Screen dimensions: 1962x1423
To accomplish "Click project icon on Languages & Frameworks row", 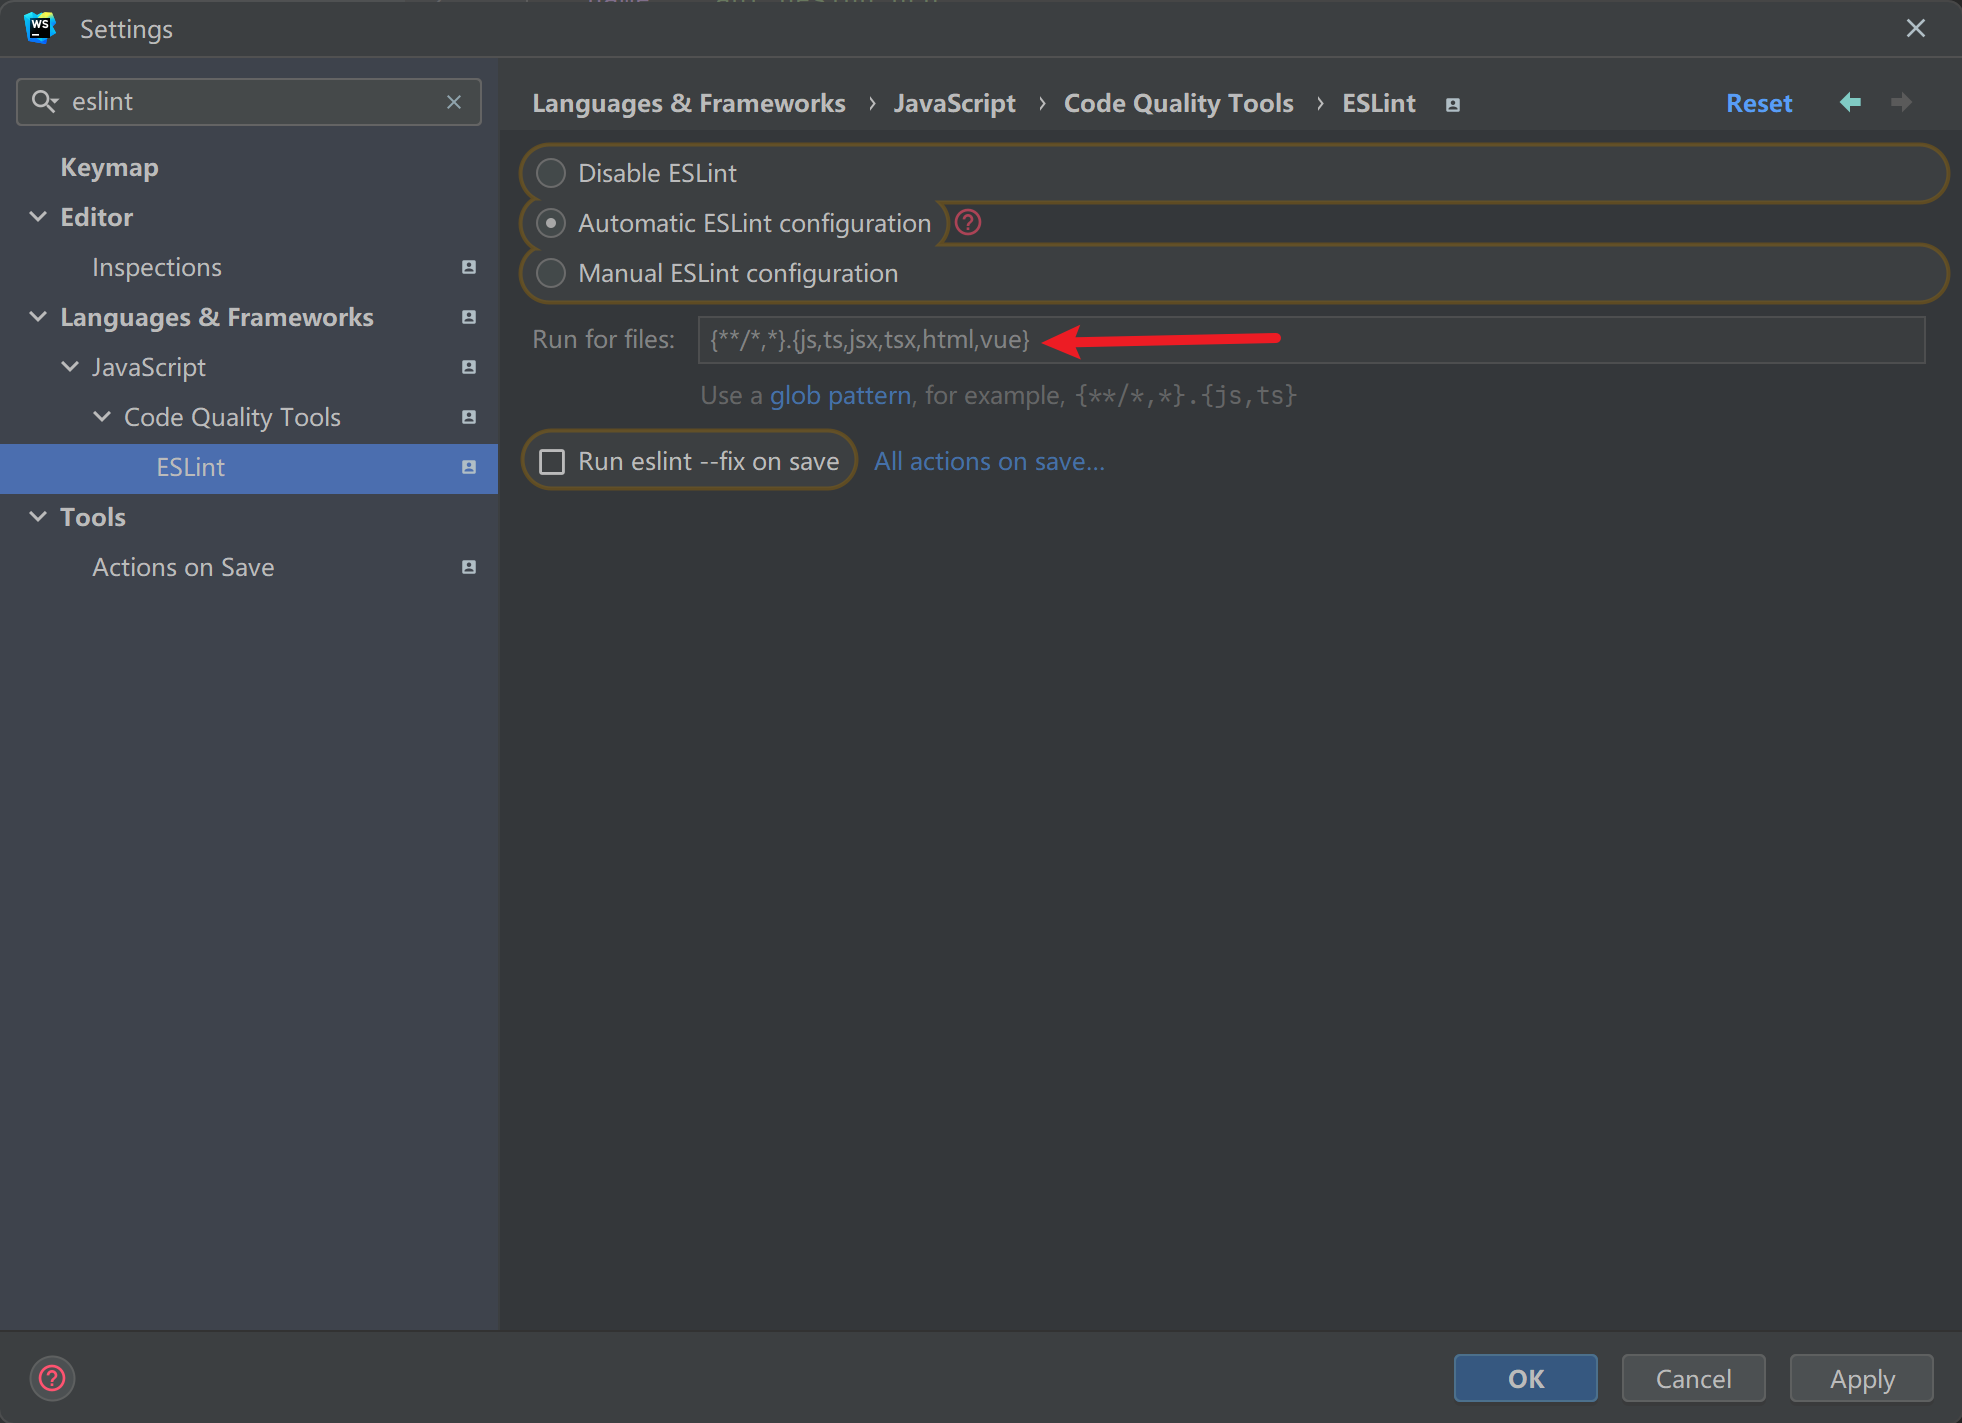I will click(x=469, y=317).
